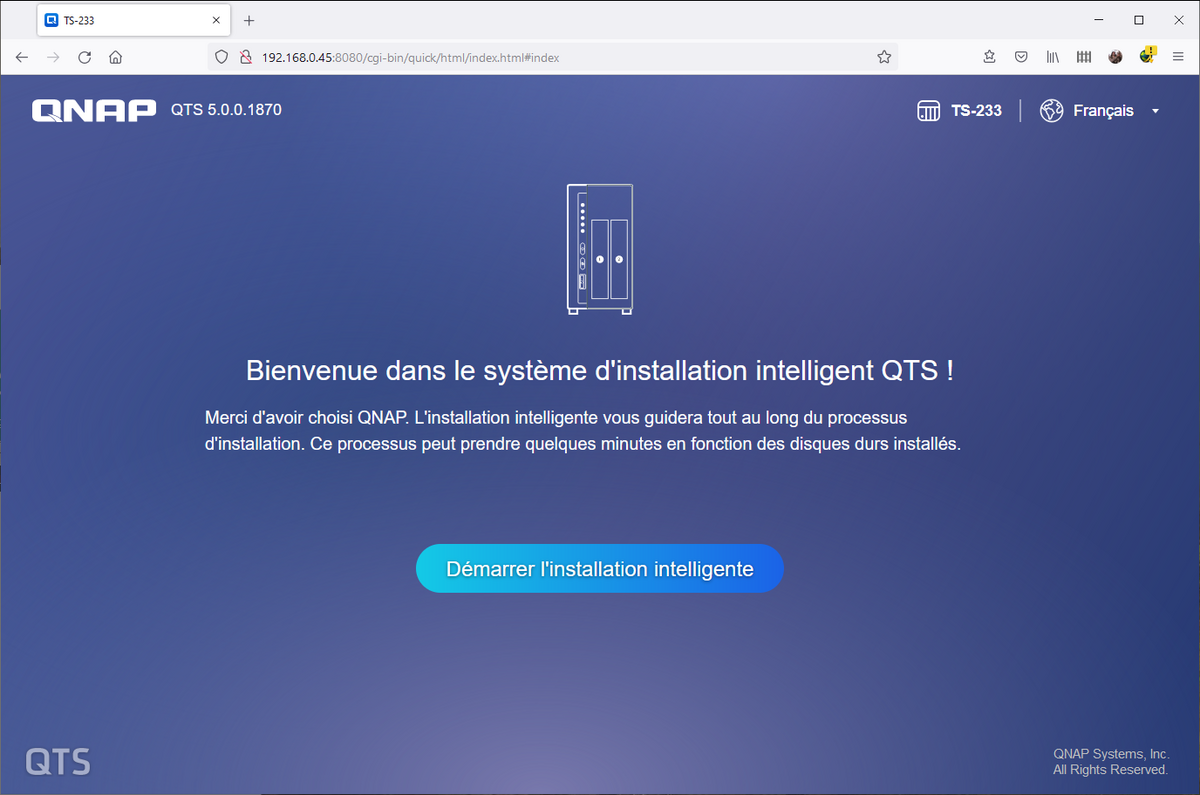Open a new browser tab
Viewport: 1200px width, 795px height.
coord(250,20)
